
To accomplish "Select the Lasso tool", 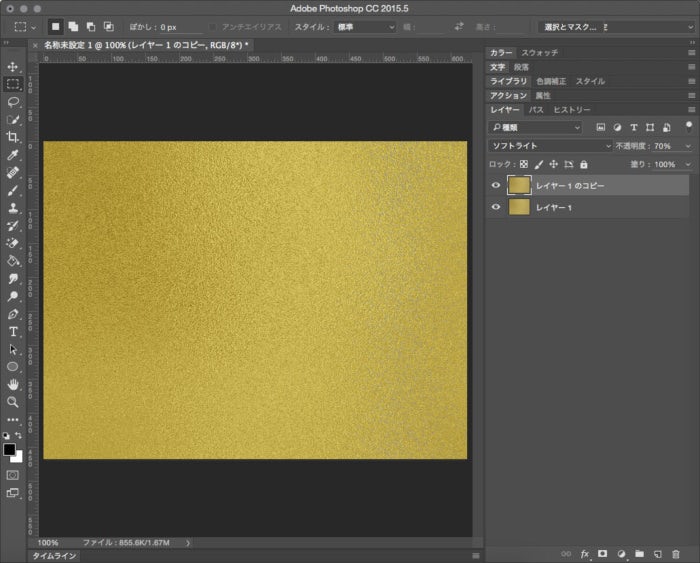I will (x=13, y=101).
